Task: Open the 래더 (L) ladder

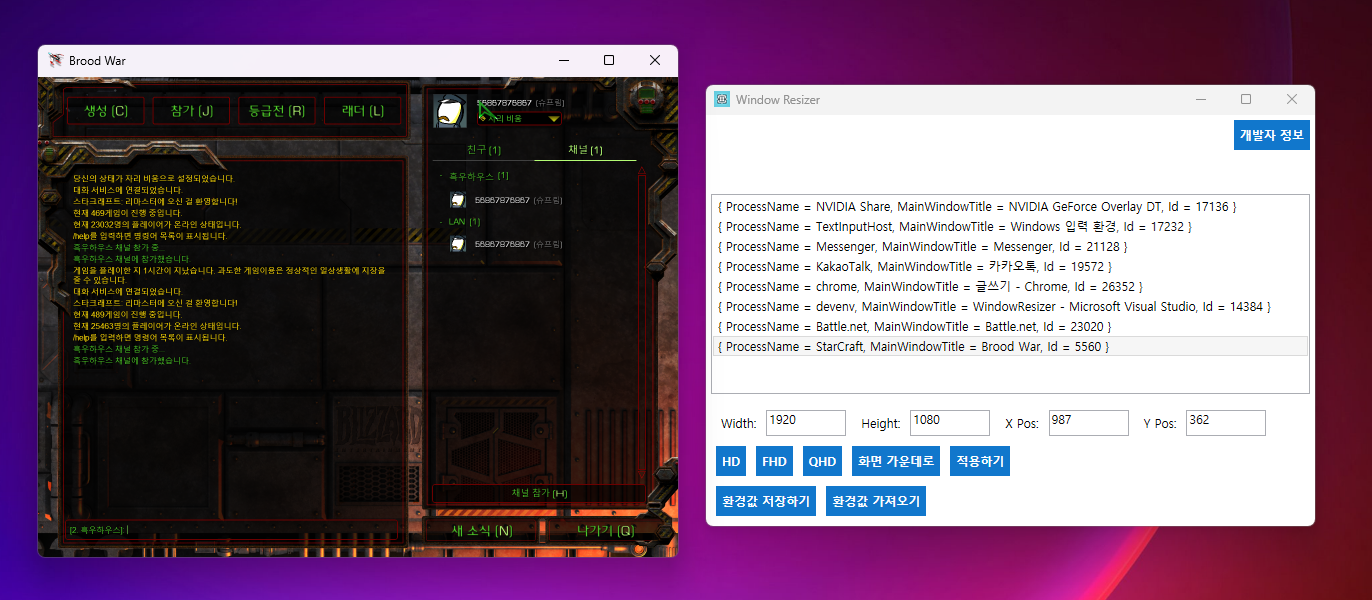Action: click(362, 111)
